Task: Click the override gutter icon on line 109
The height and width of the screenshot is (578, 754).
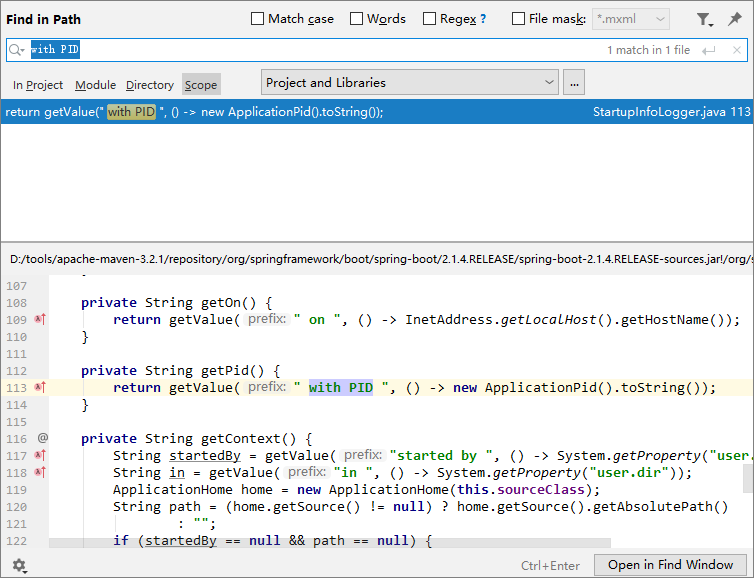Action: [x=40, y=319]
